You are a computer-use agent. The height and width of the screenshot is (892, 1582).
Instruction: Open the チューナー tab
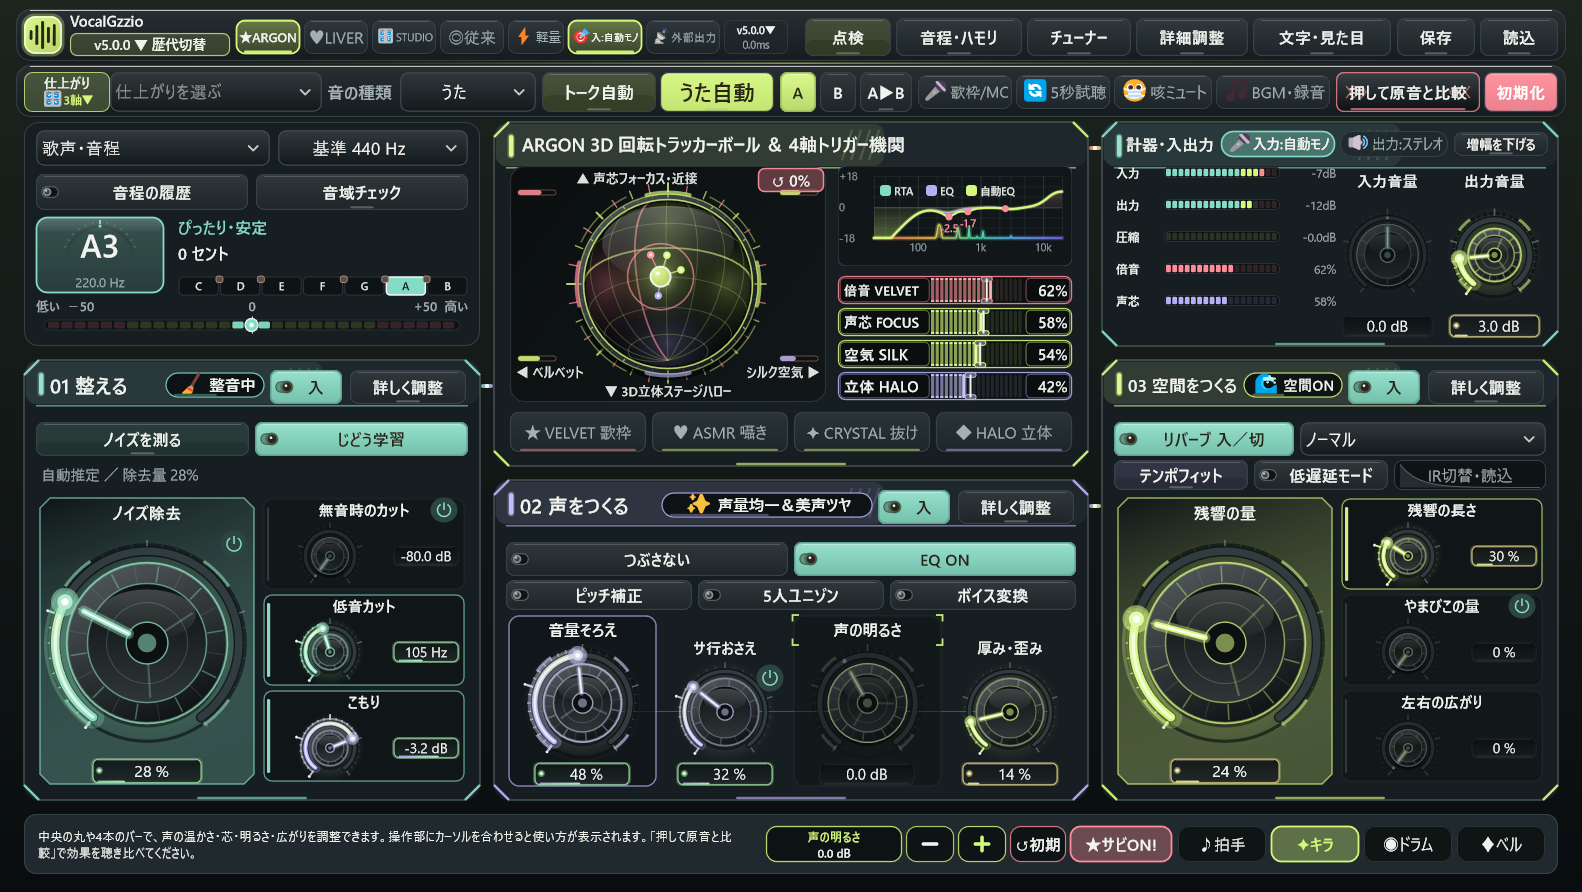[1079, 37]
